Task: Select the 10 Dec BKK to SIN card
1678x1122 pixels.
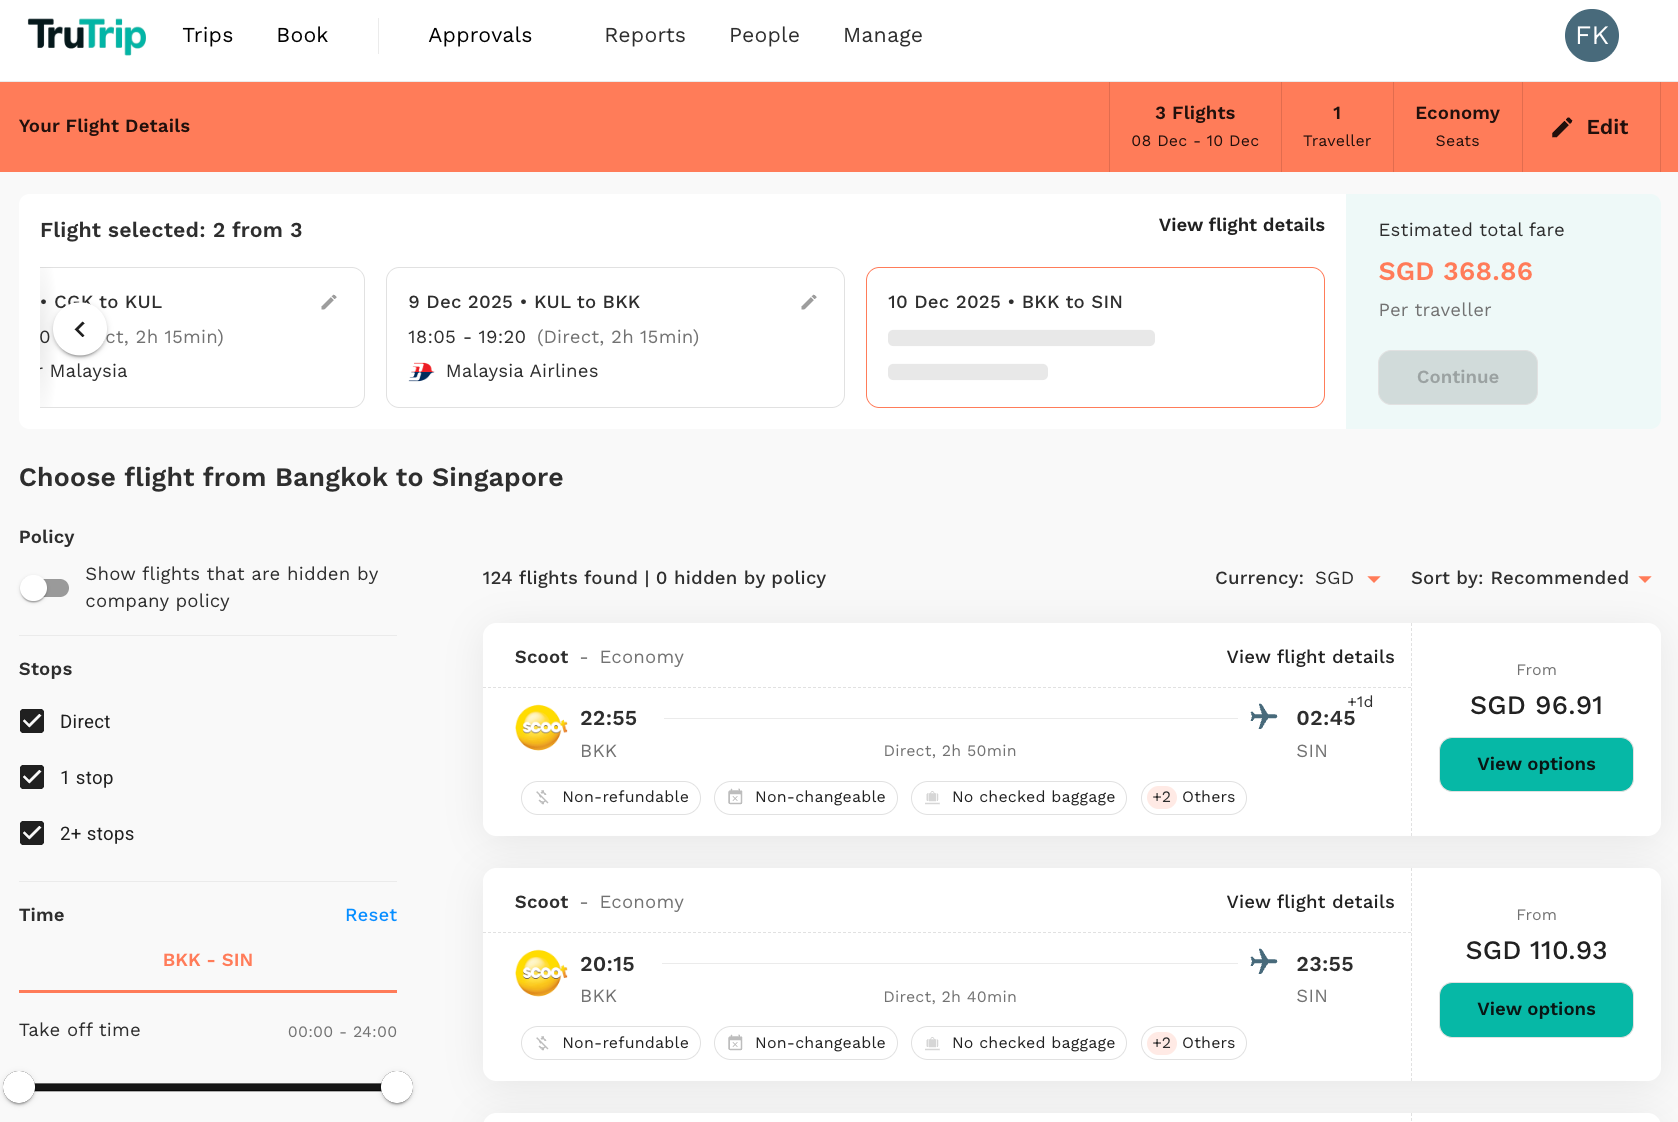Action: [1095, 337]
